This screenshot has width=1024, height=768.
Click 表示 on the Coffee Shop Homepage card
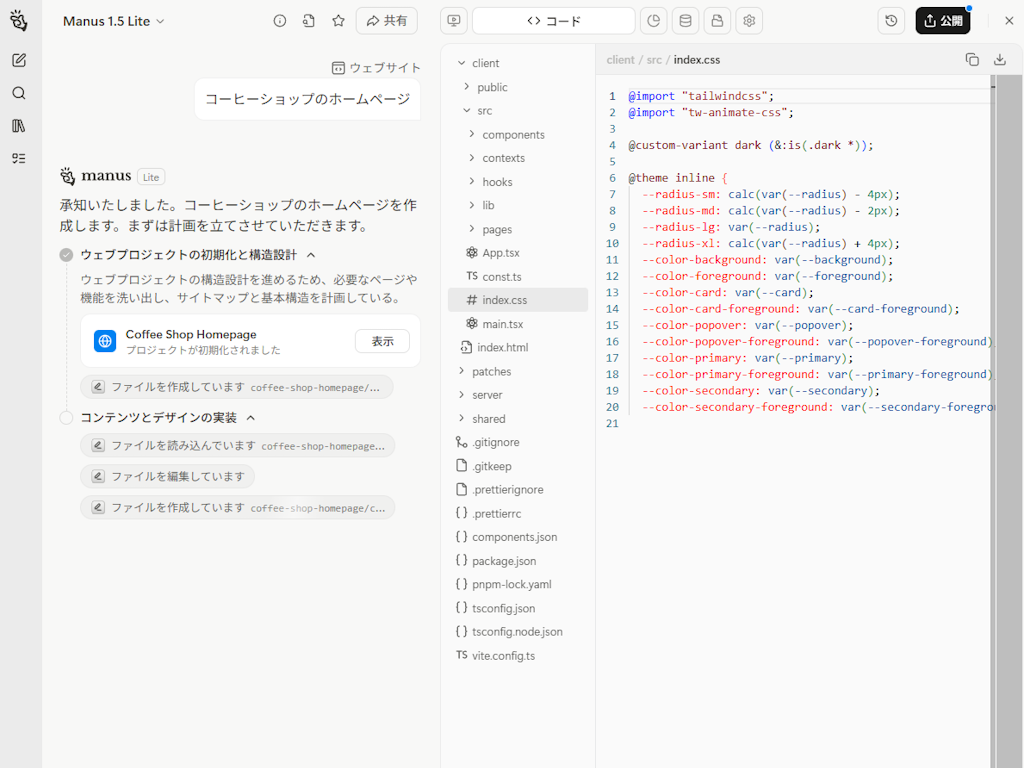381,340
